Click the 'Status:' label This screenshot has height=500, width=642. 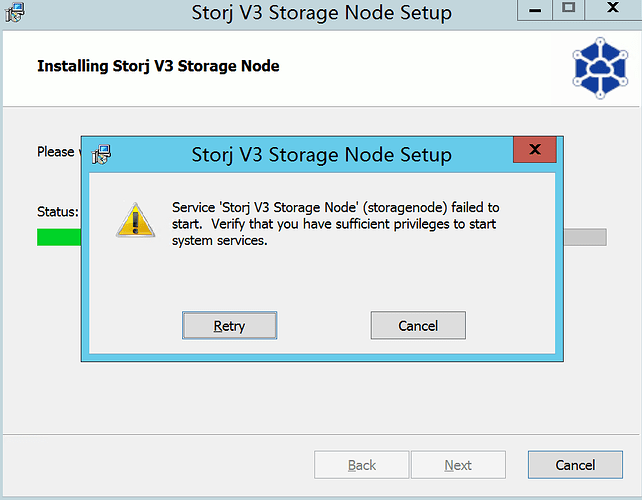tap(57, 211)
